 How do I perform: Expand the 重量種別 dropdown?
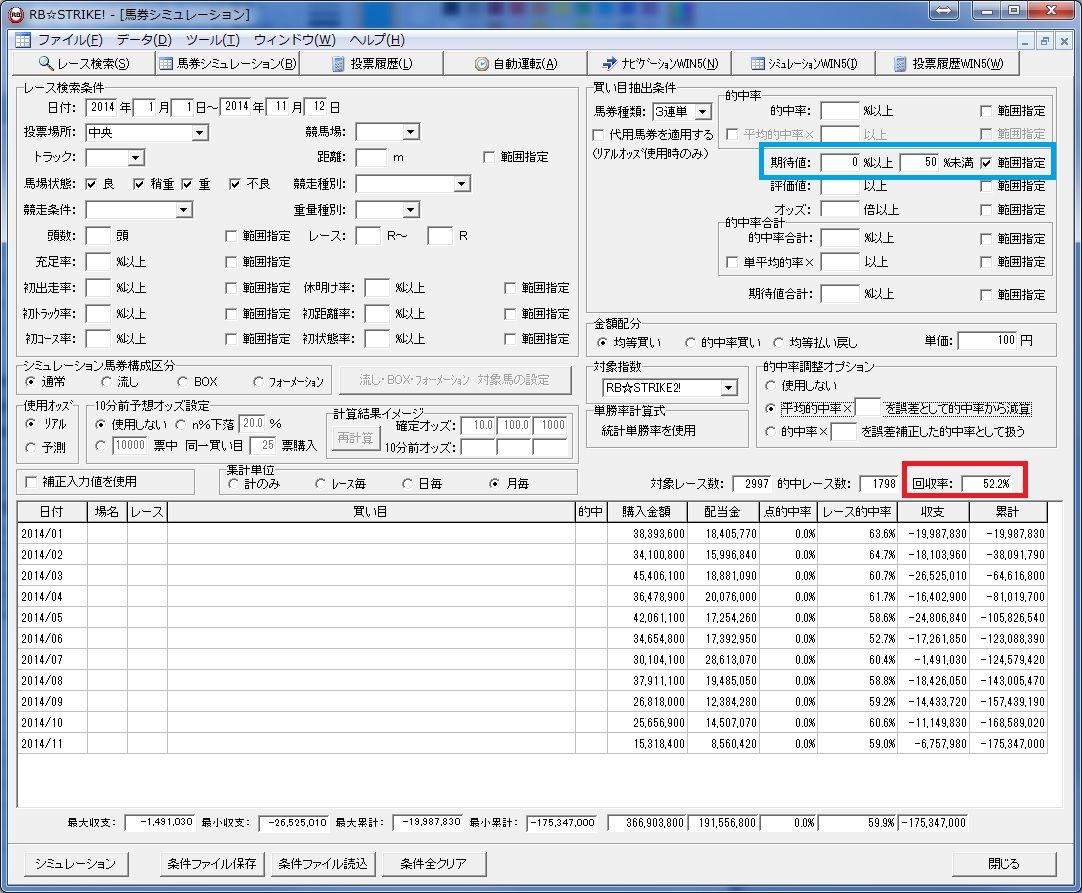point(411,210)
